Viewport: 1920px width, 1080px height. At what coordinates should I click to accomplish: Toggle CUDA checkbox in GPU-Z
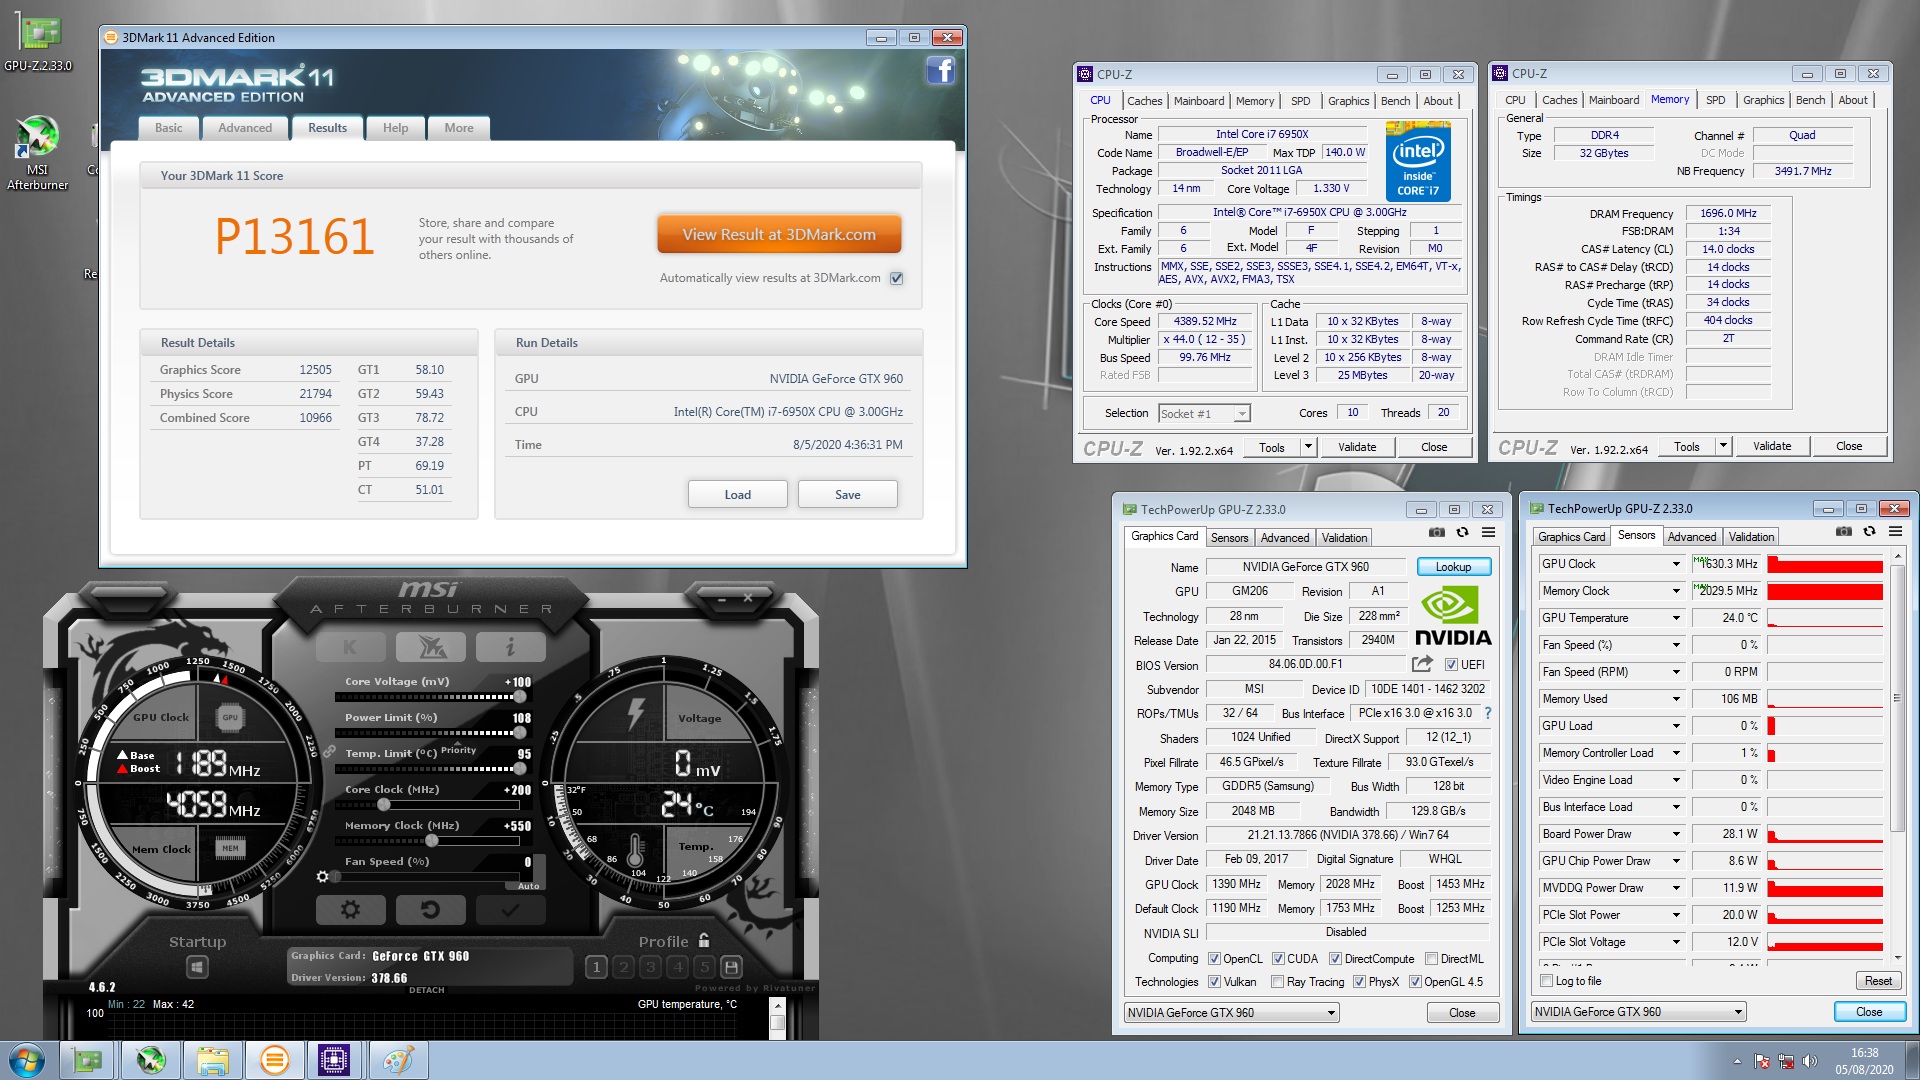pos(1278,959)
